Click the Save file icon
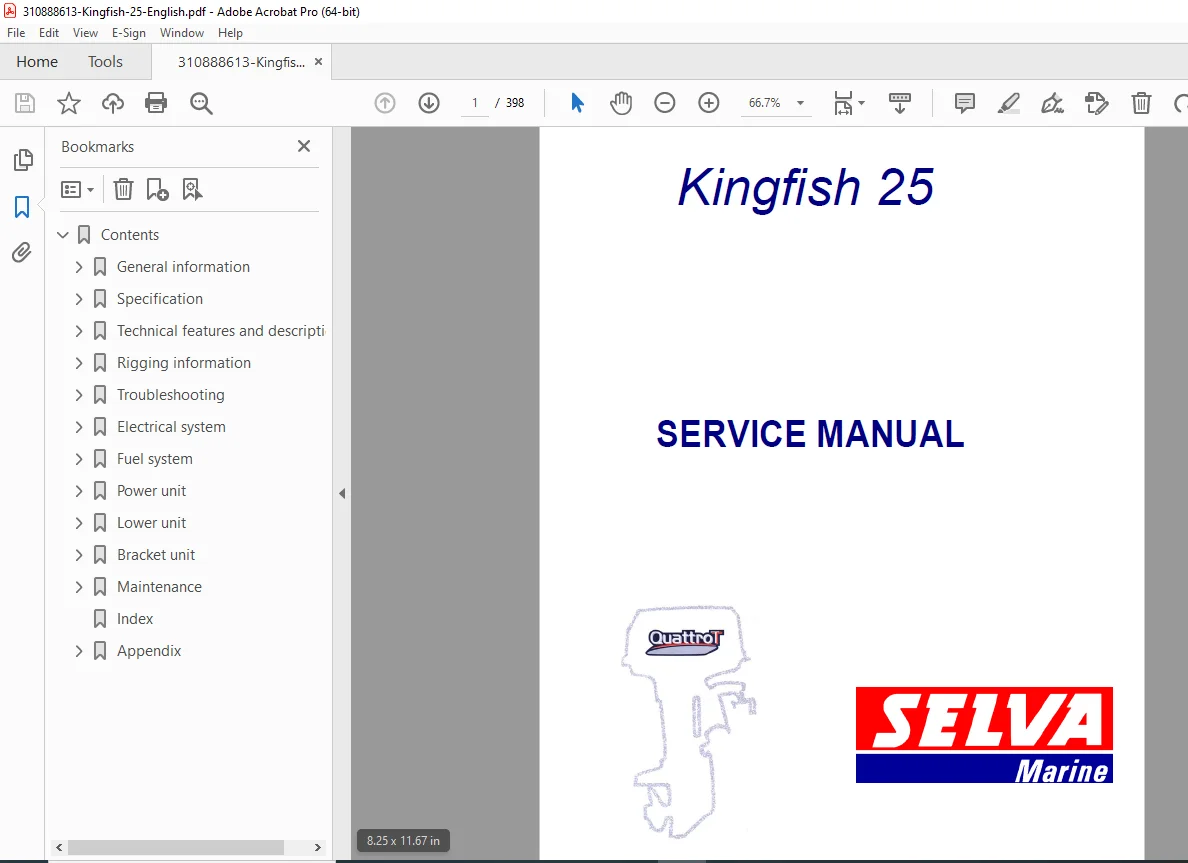This screenshot has height=863, width=1188. [25, 103]
